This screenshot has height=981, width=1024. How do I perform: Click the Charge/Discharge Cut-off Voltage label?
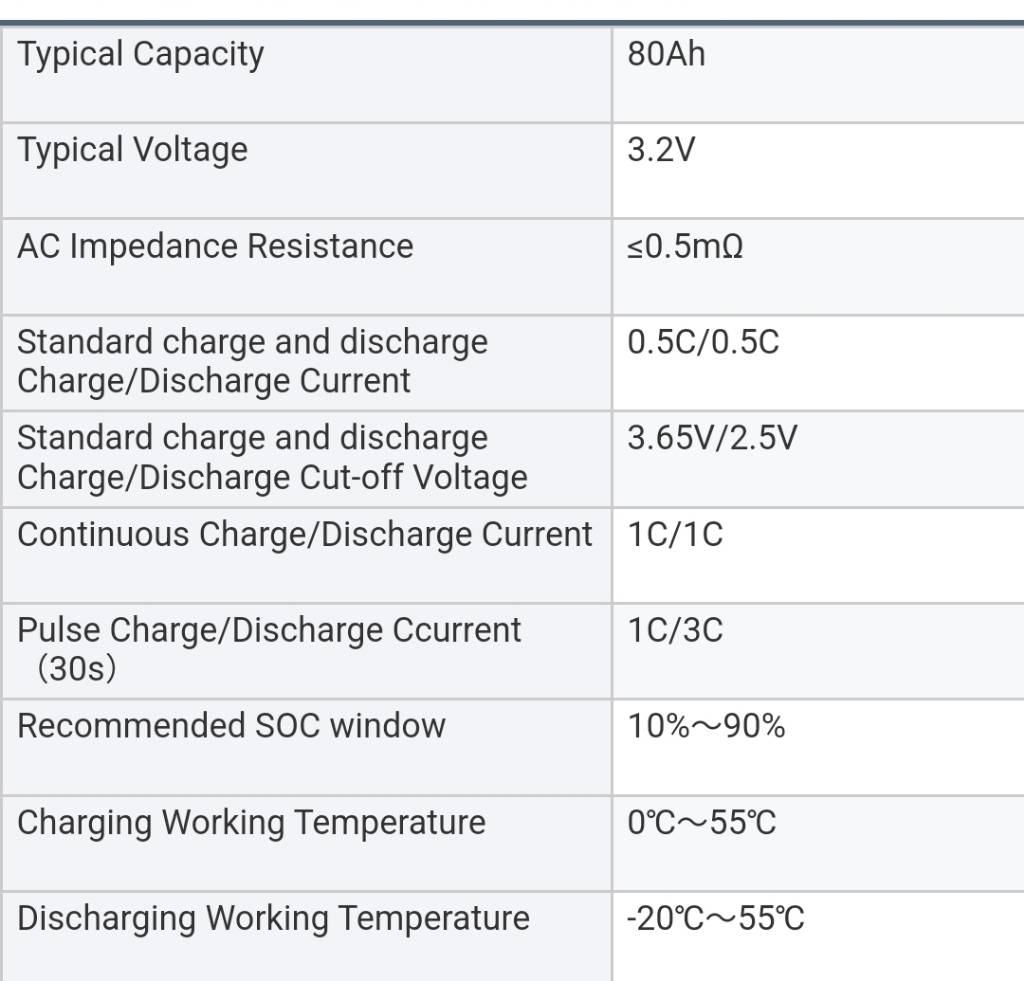(x=272, y=477)
